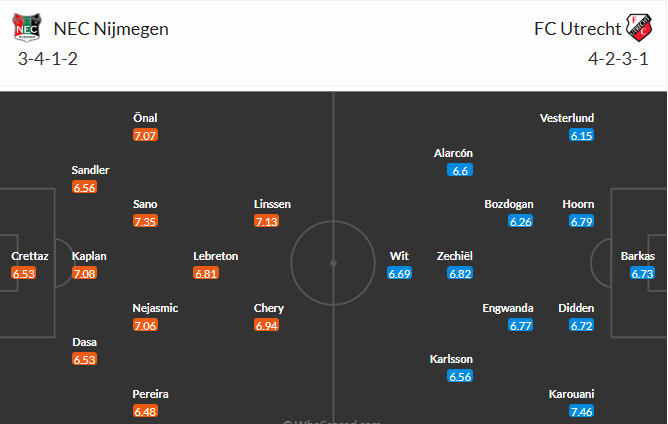Click Hoorn's 6.79 rating badge
Screen dimensions: 668x424
tap(581, 221)
